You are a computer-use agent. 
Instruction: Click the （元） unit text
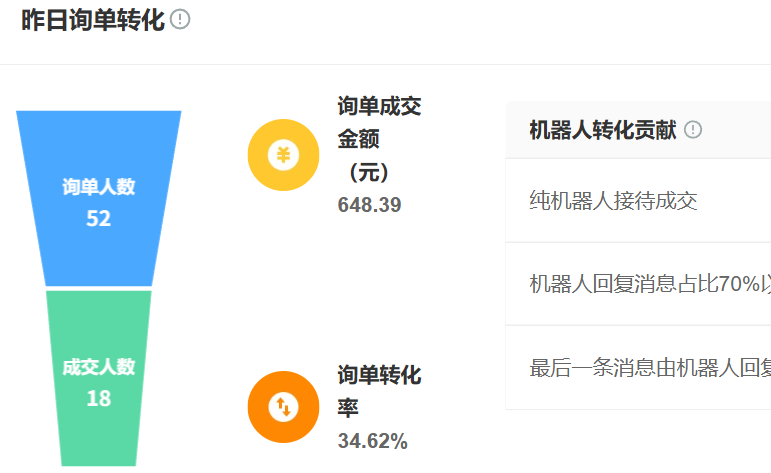click(369, 172)
